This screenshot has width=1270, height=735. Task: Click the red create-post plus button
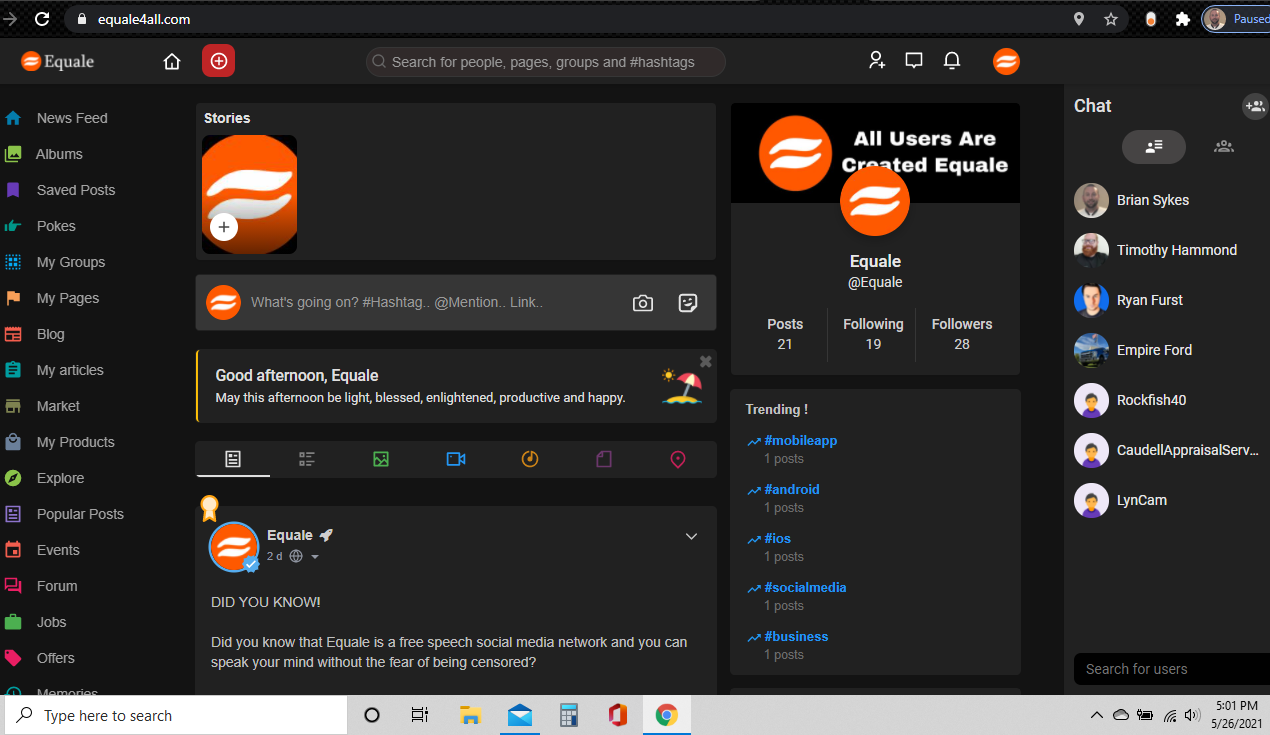coord(218,61)
